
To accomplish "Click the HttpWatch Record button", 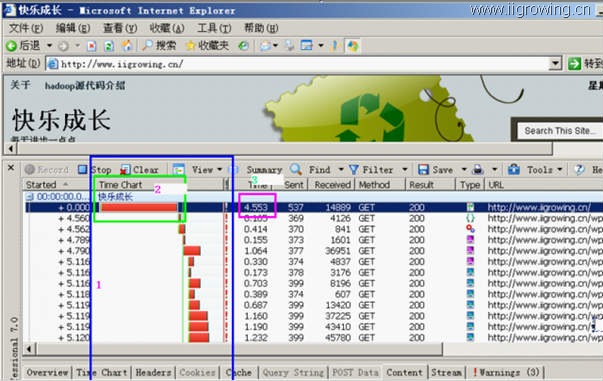I will [x=47, y=170].
